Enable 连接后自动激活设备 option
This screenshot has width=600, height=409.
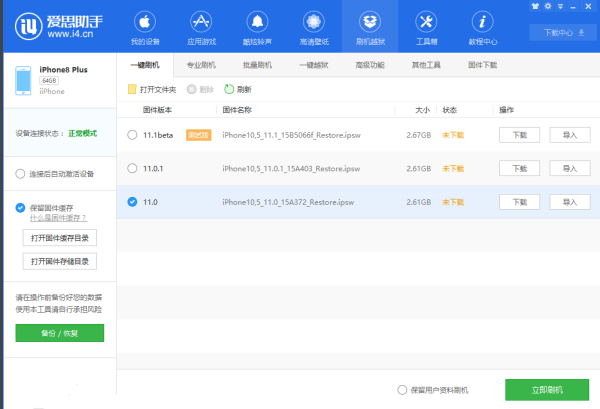click(x=21, y=173)
